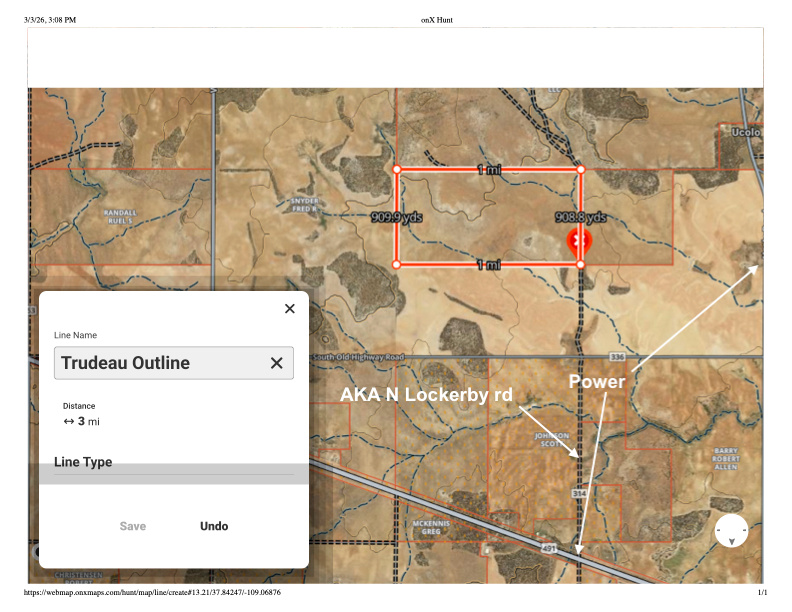Click the 908.8 yds segment label
792x612 pixels.
click(581, 217)
